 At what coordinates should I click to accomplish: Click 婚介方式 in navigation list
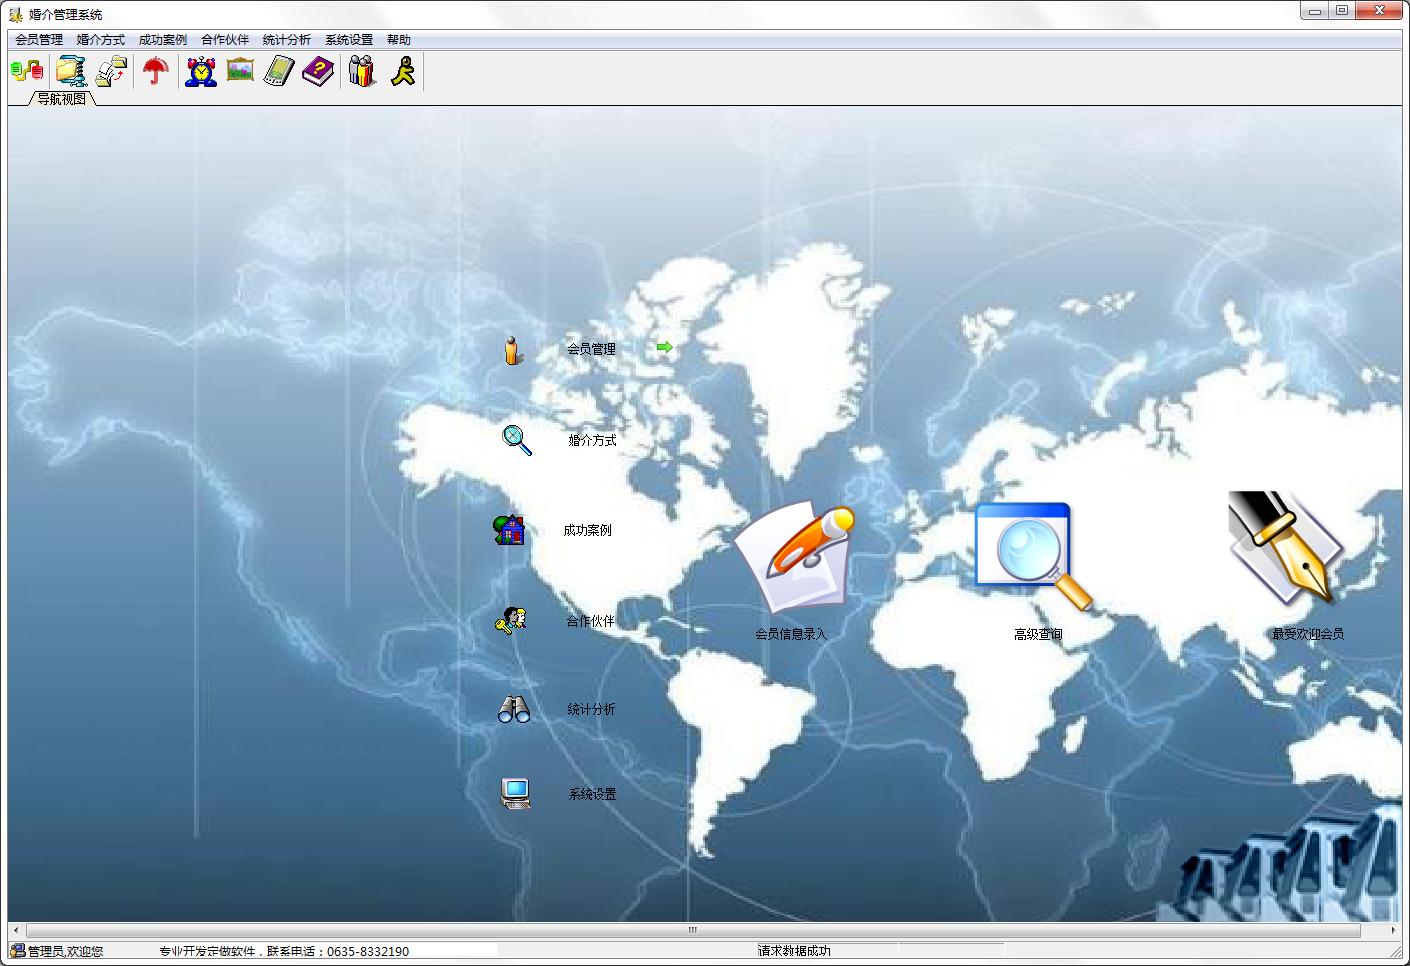point(592,440)
